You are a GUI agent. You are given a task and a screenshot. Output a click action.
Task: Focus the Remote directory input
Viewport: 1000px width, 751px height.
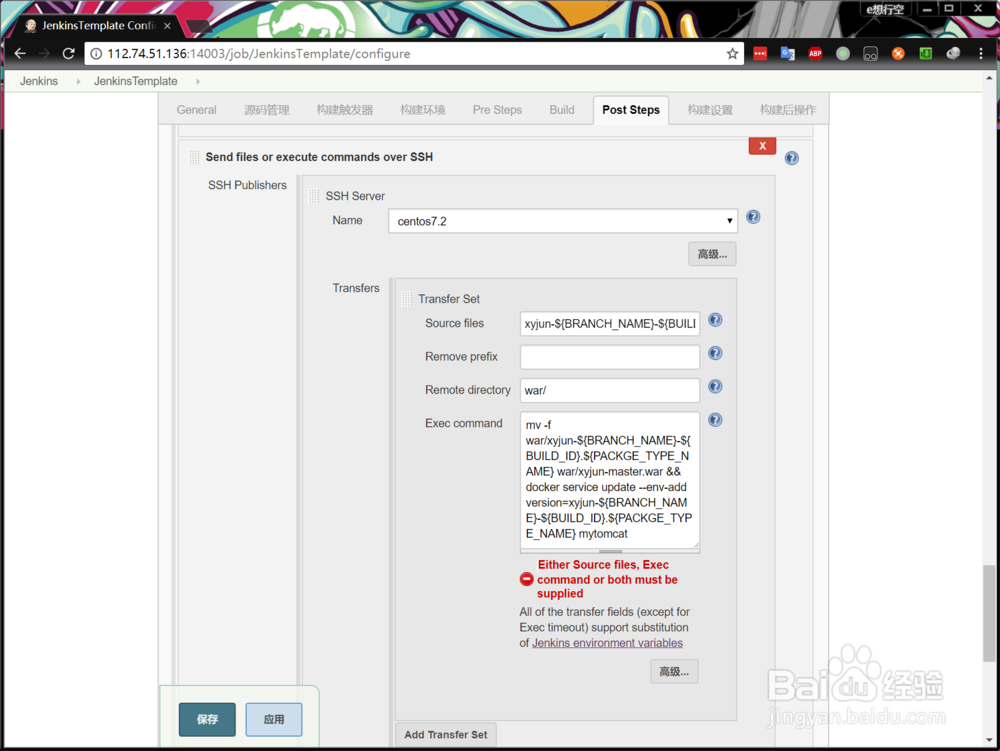click(x=610, y=390)
